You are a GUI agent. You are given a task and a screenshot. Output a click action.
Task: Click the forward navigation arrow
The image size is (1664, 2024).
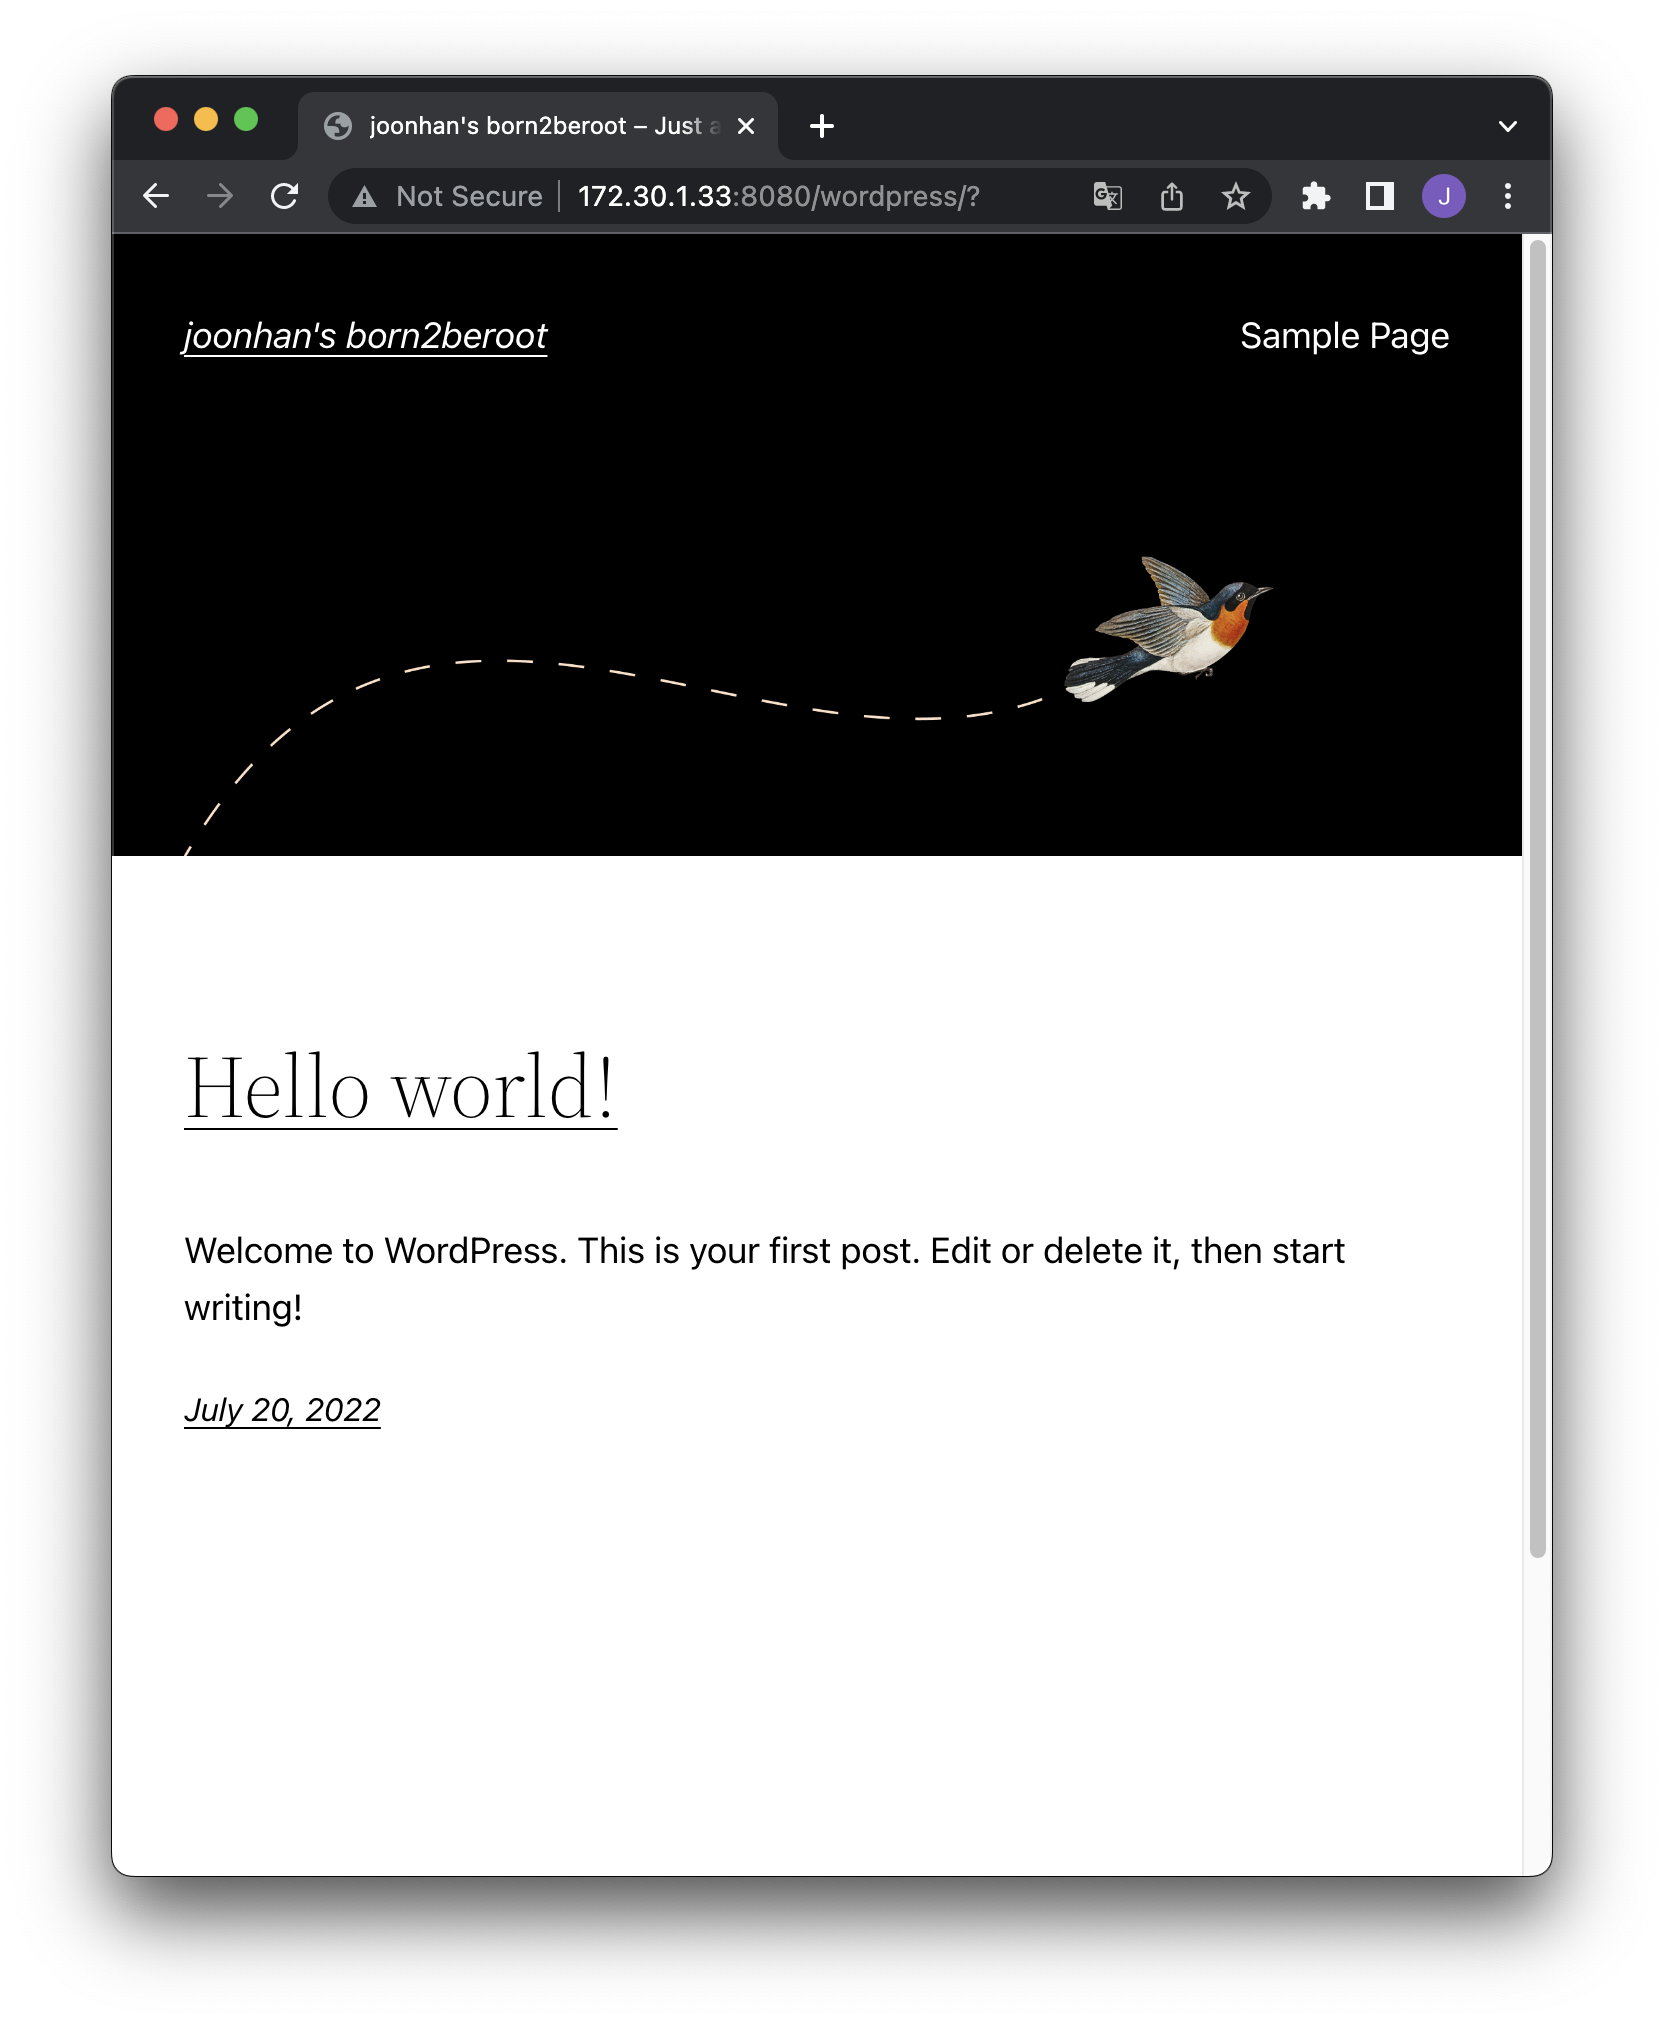point(220,196)
